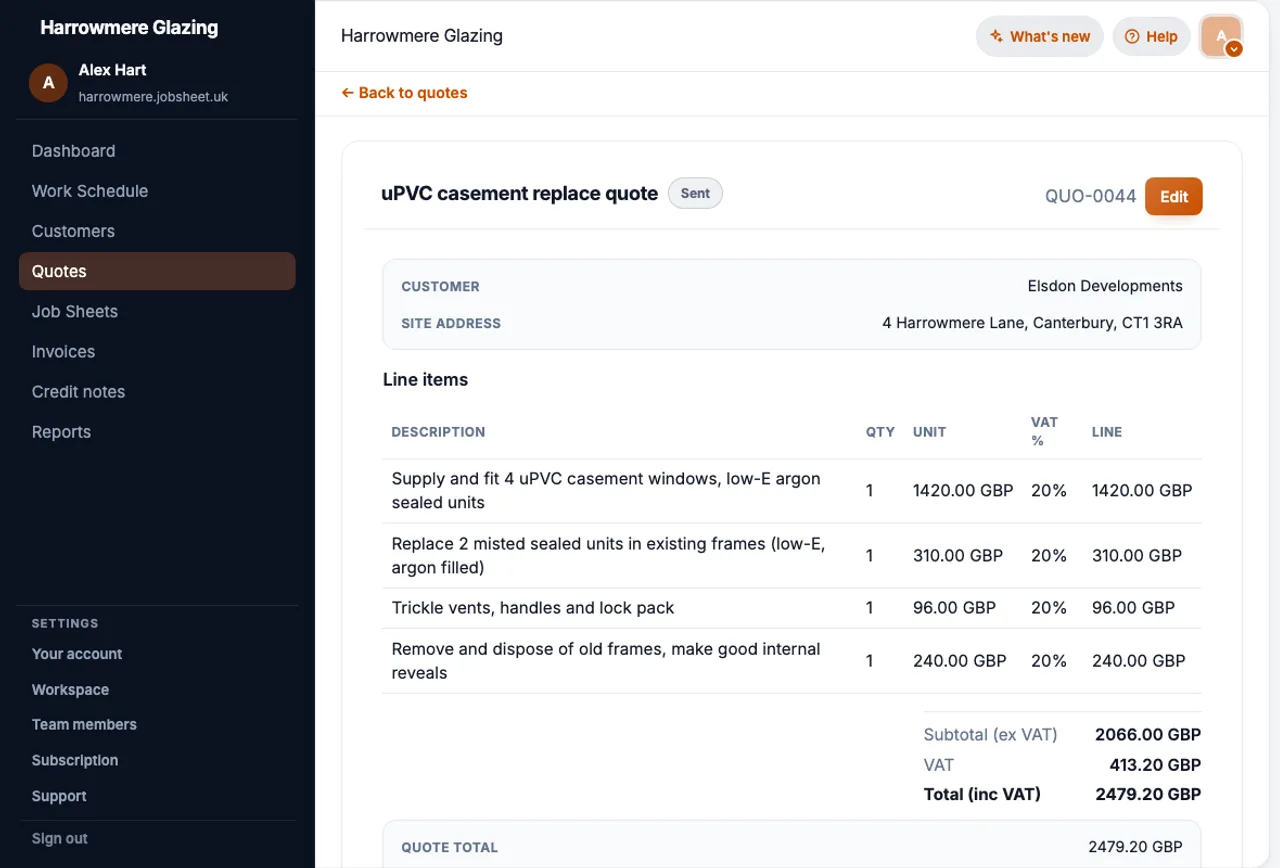Click the Total (inc VAT) label
This screenshot has height=868, width=1280.
click(x=982, y=795)
